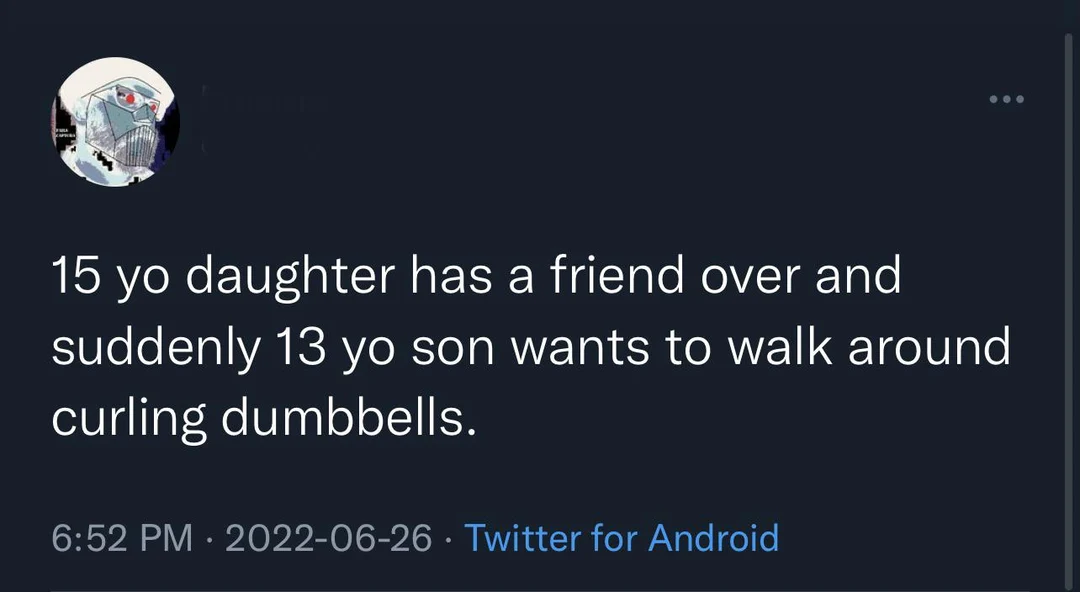Viewport: 1080px width, 592px height.
Task: Click the middle dot of the ellipsis icon
Action: (1005, 99)
